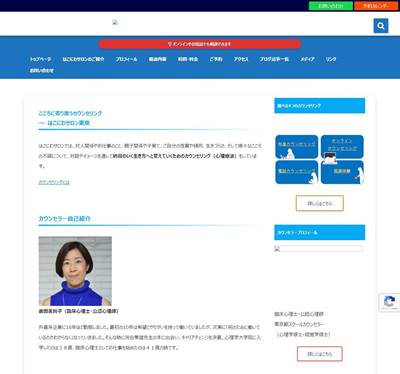Open the アクセス menu item
This screenshot has height=374, width=400.
(x=241, y=59)
